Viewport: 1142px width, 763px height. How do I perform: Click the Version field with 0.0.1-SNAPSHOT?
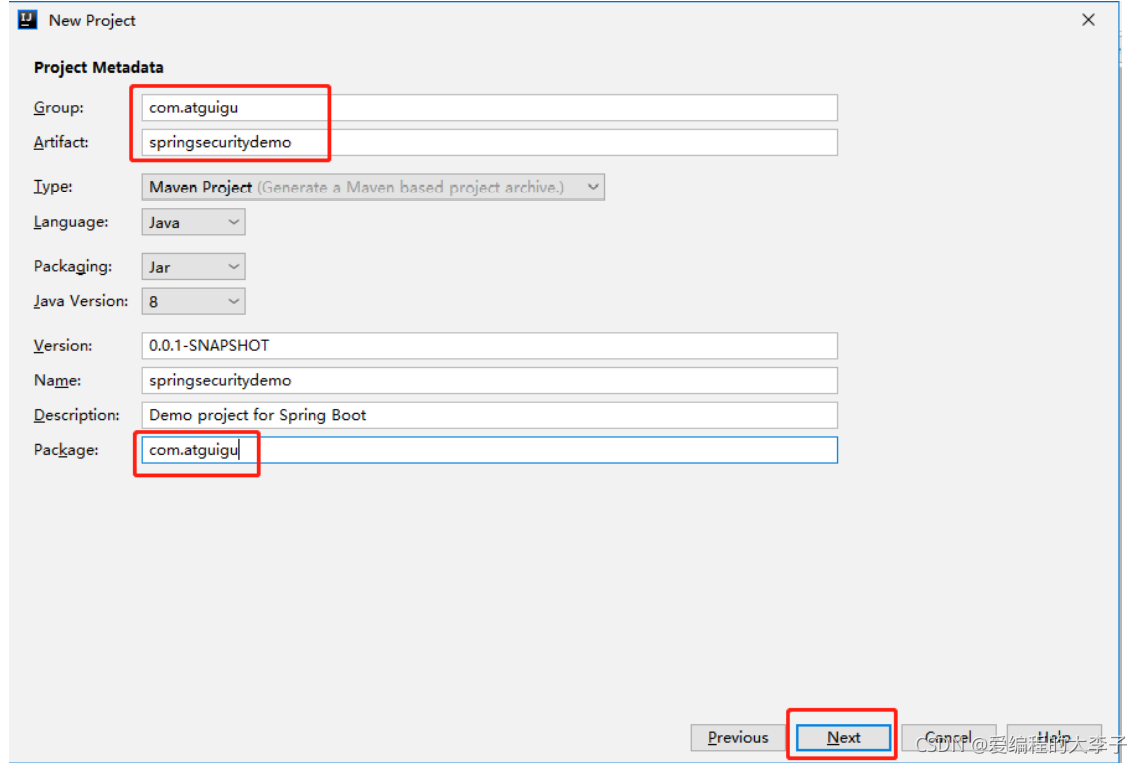coord(489,346)
